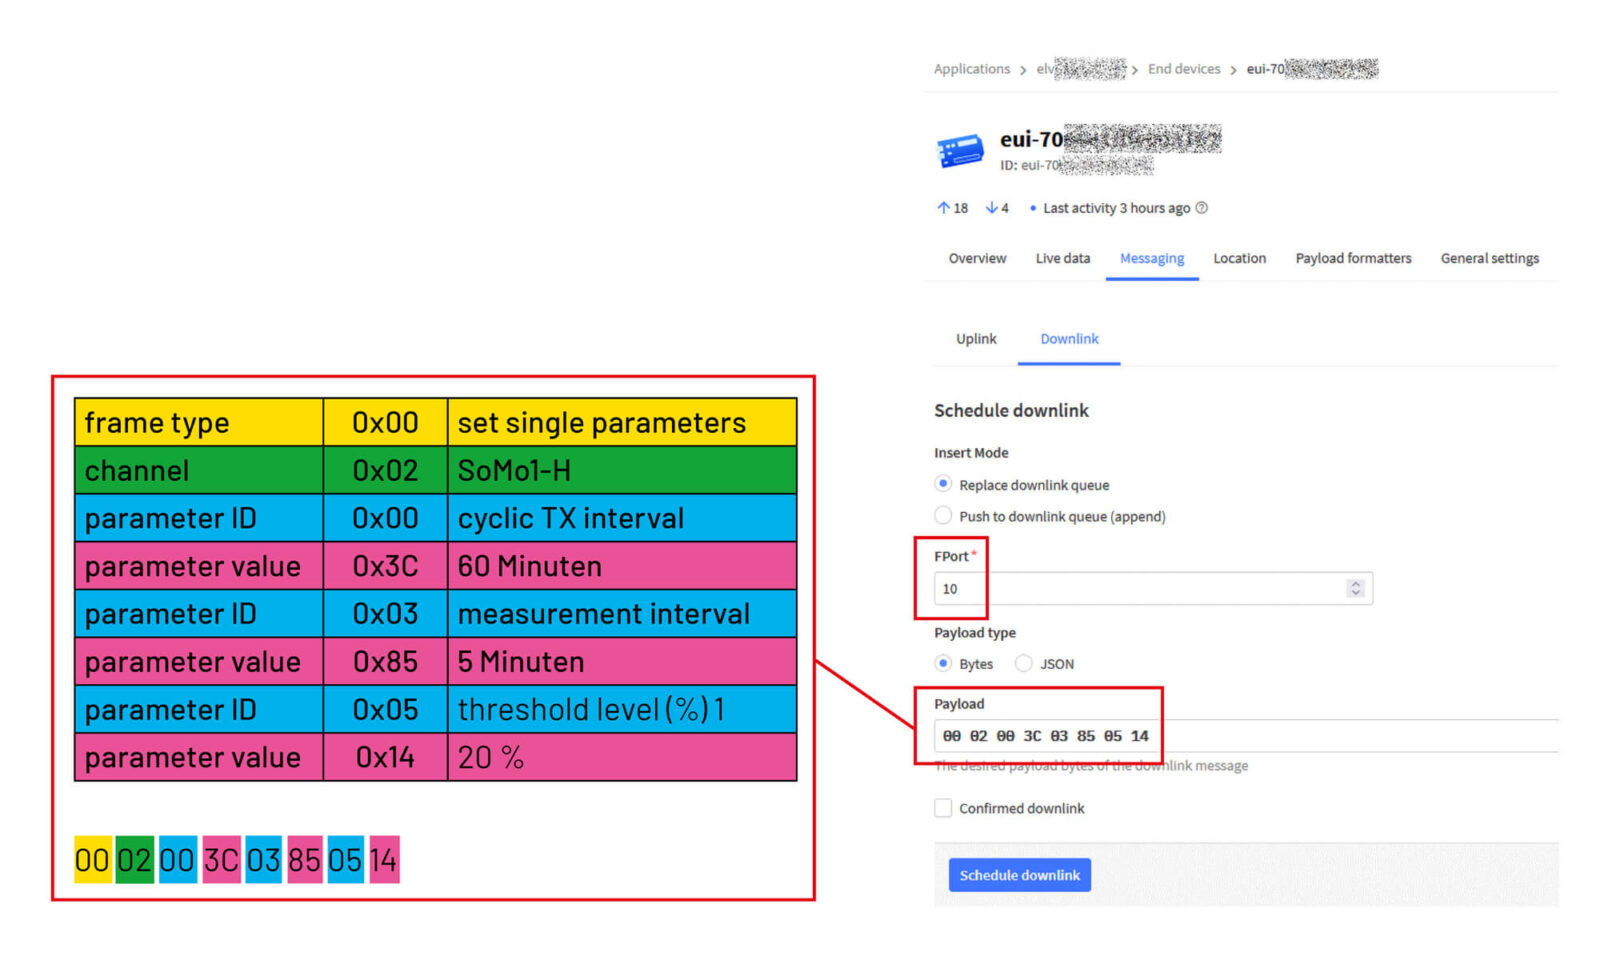
Task: Choose JSON payload type
Action: (x=1024, y=663)
